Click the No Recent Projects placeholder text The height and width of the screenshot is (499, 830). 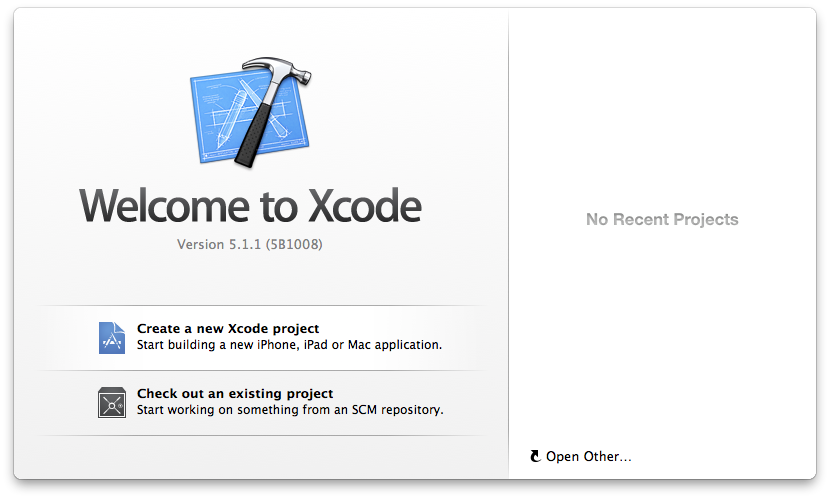pos(662,219)
